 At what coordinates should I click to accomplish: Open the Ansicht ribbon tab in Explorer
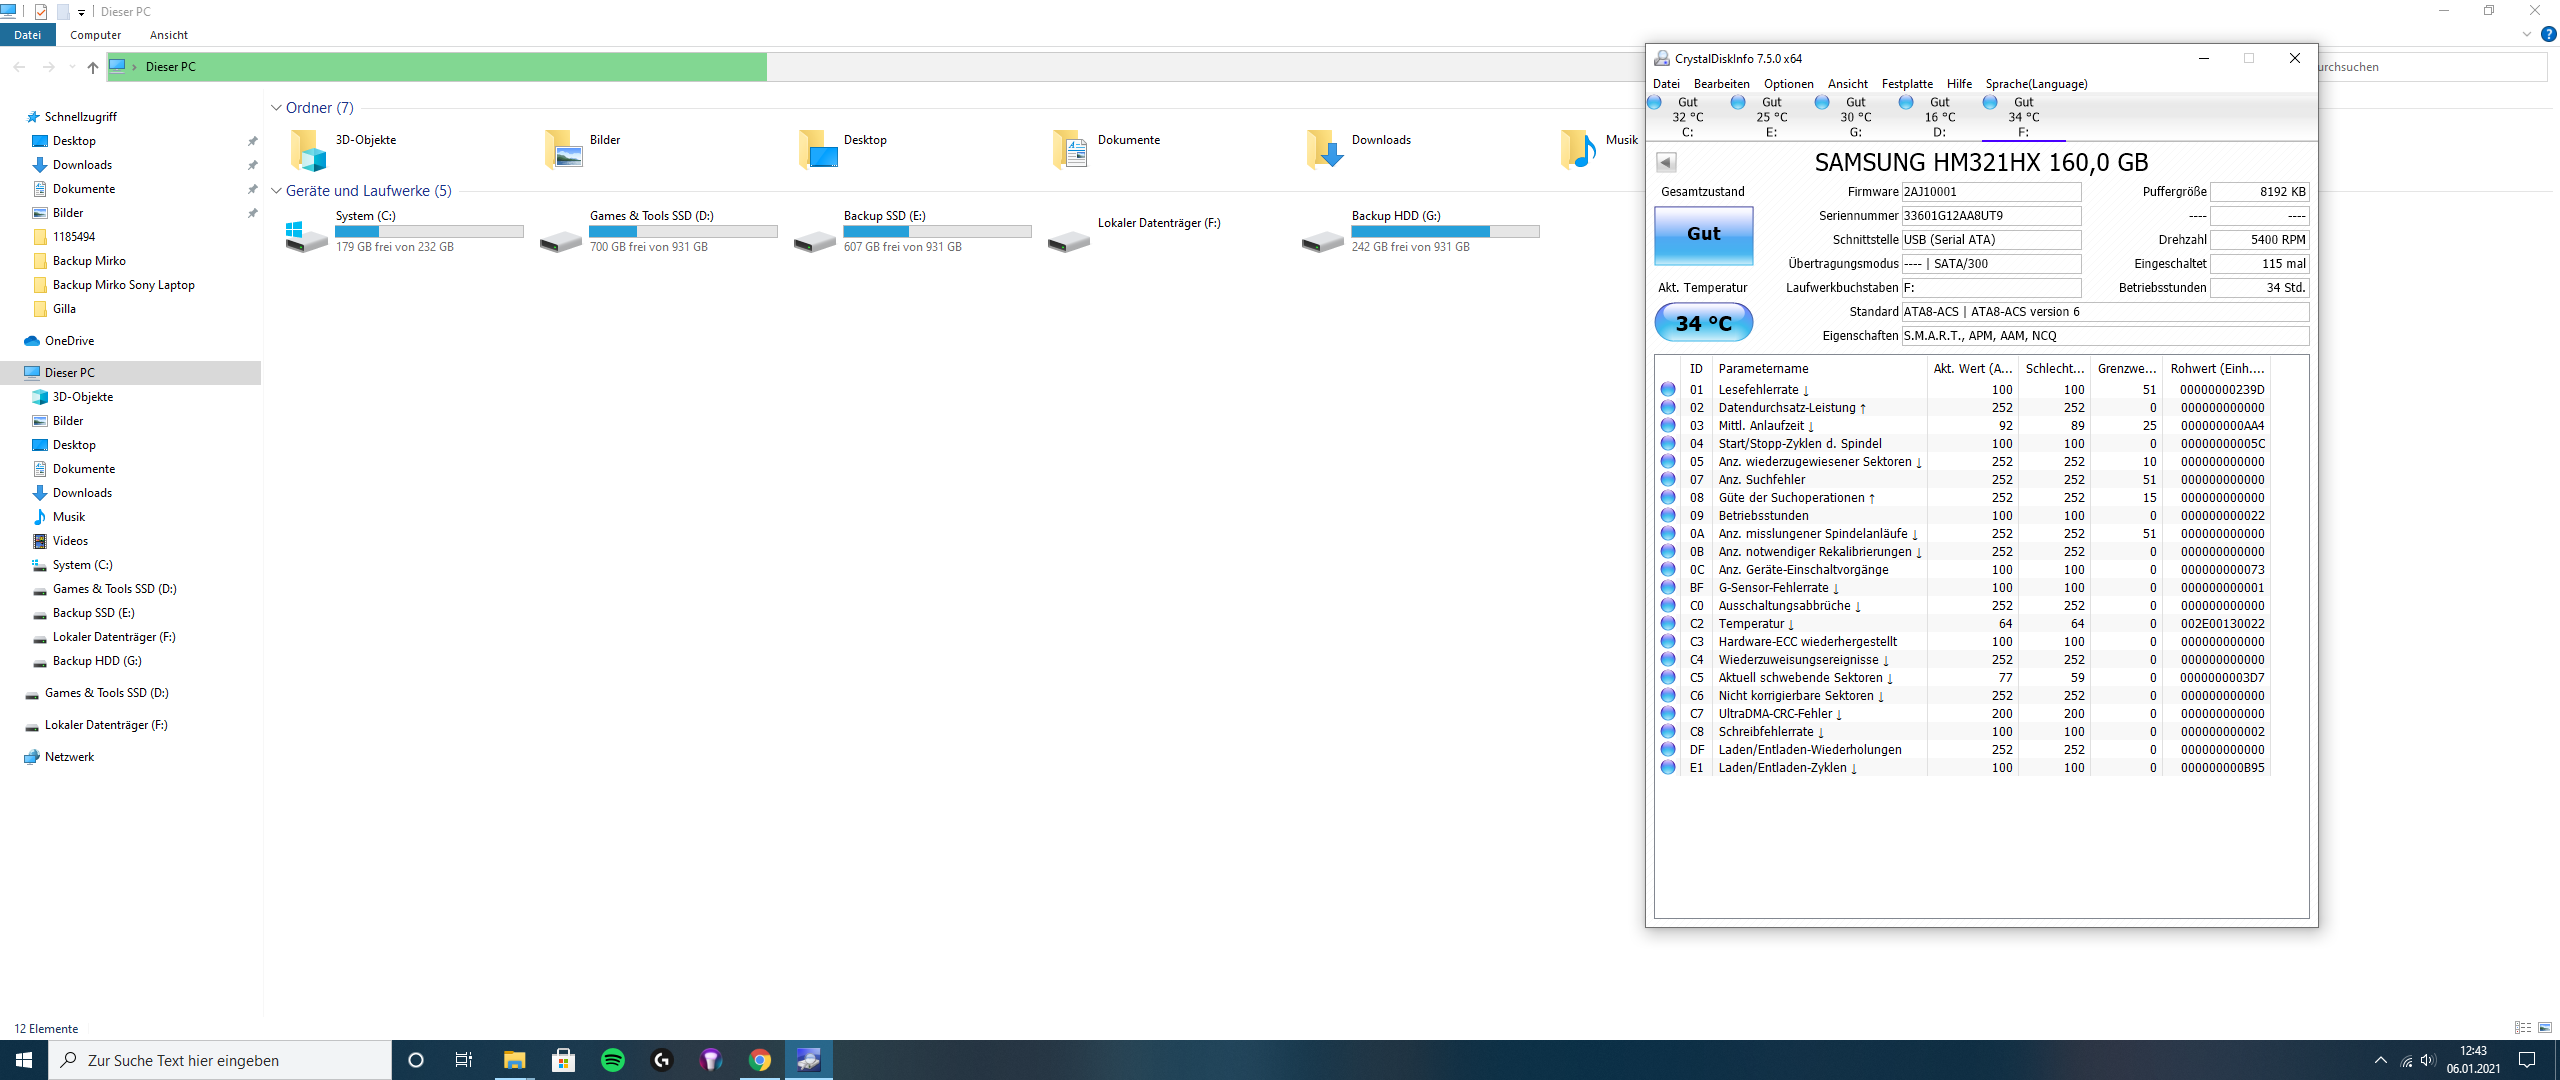coord(168,35)
